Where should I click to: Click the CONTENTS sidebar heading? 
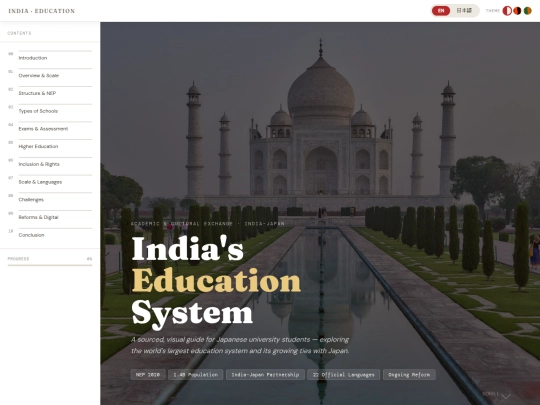(x=19, y=33)
